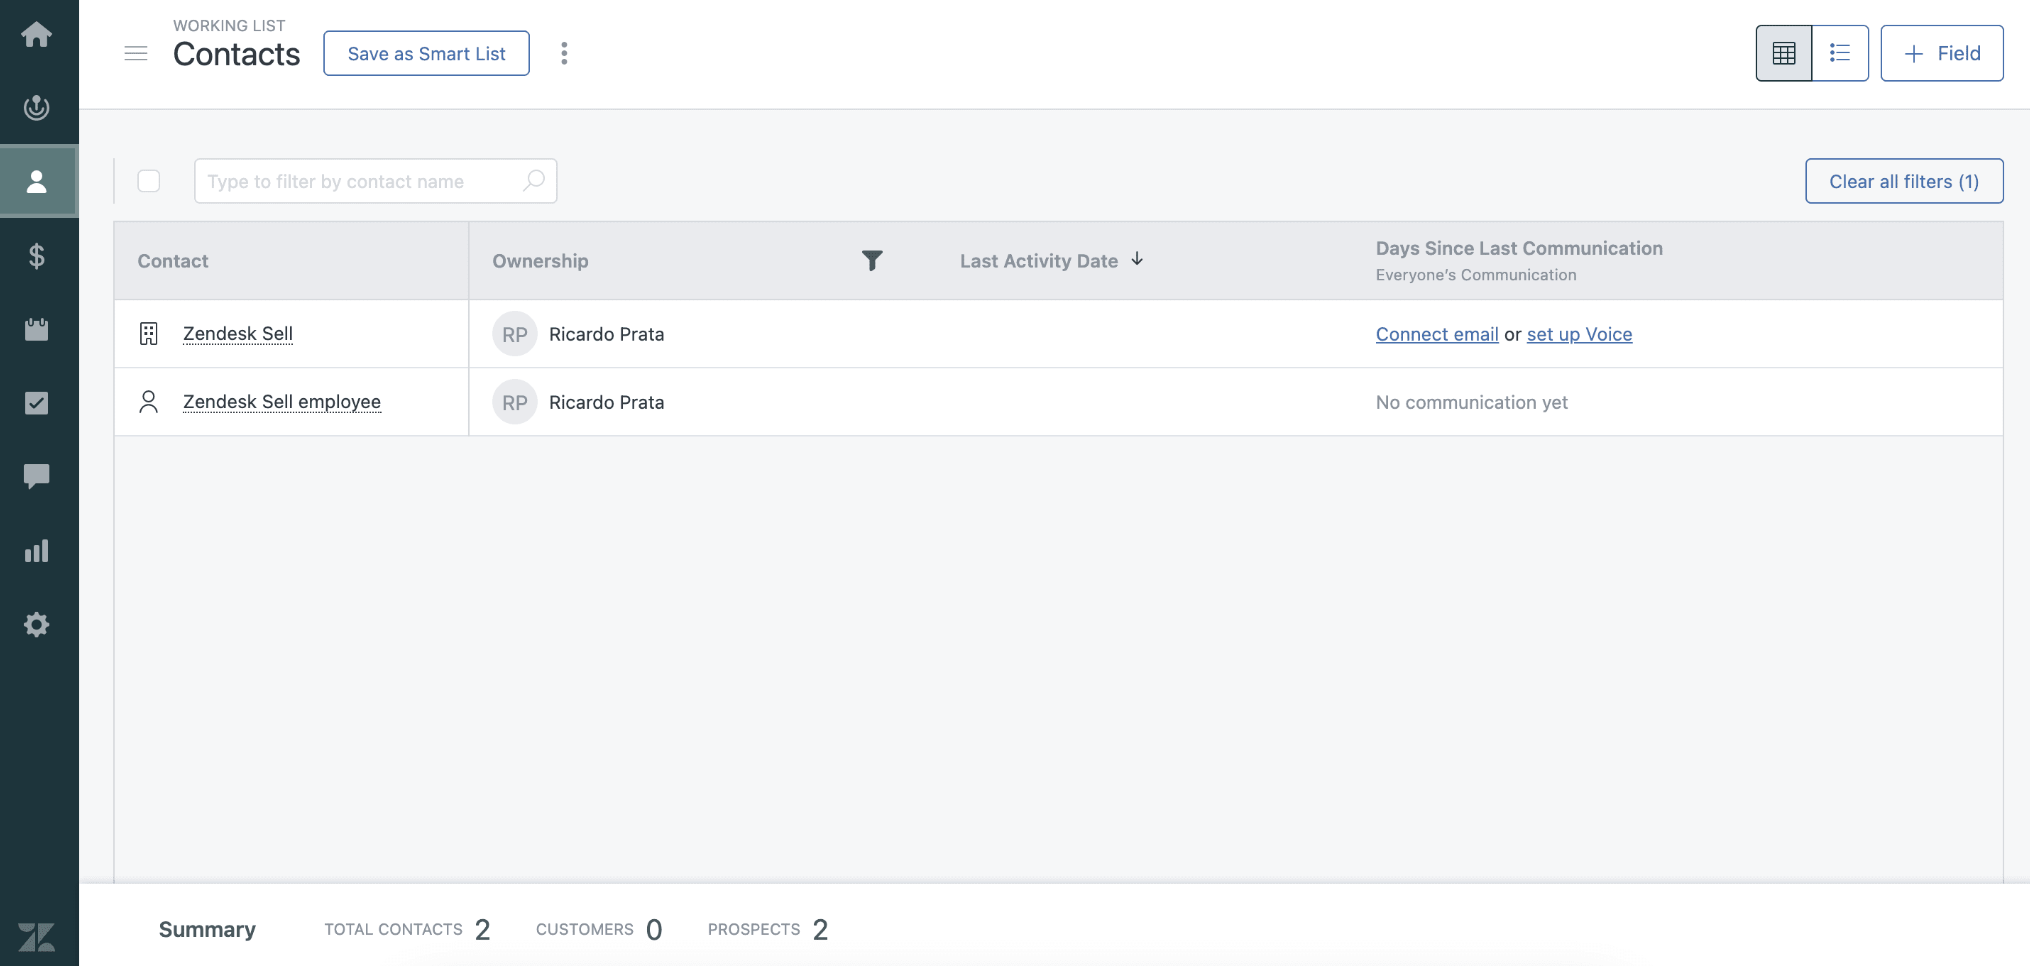The width and height of the screenshot is (2030, 966).
Task: Click Ricardo Prata in Zendesk Sell row
Action: point(606,334)
